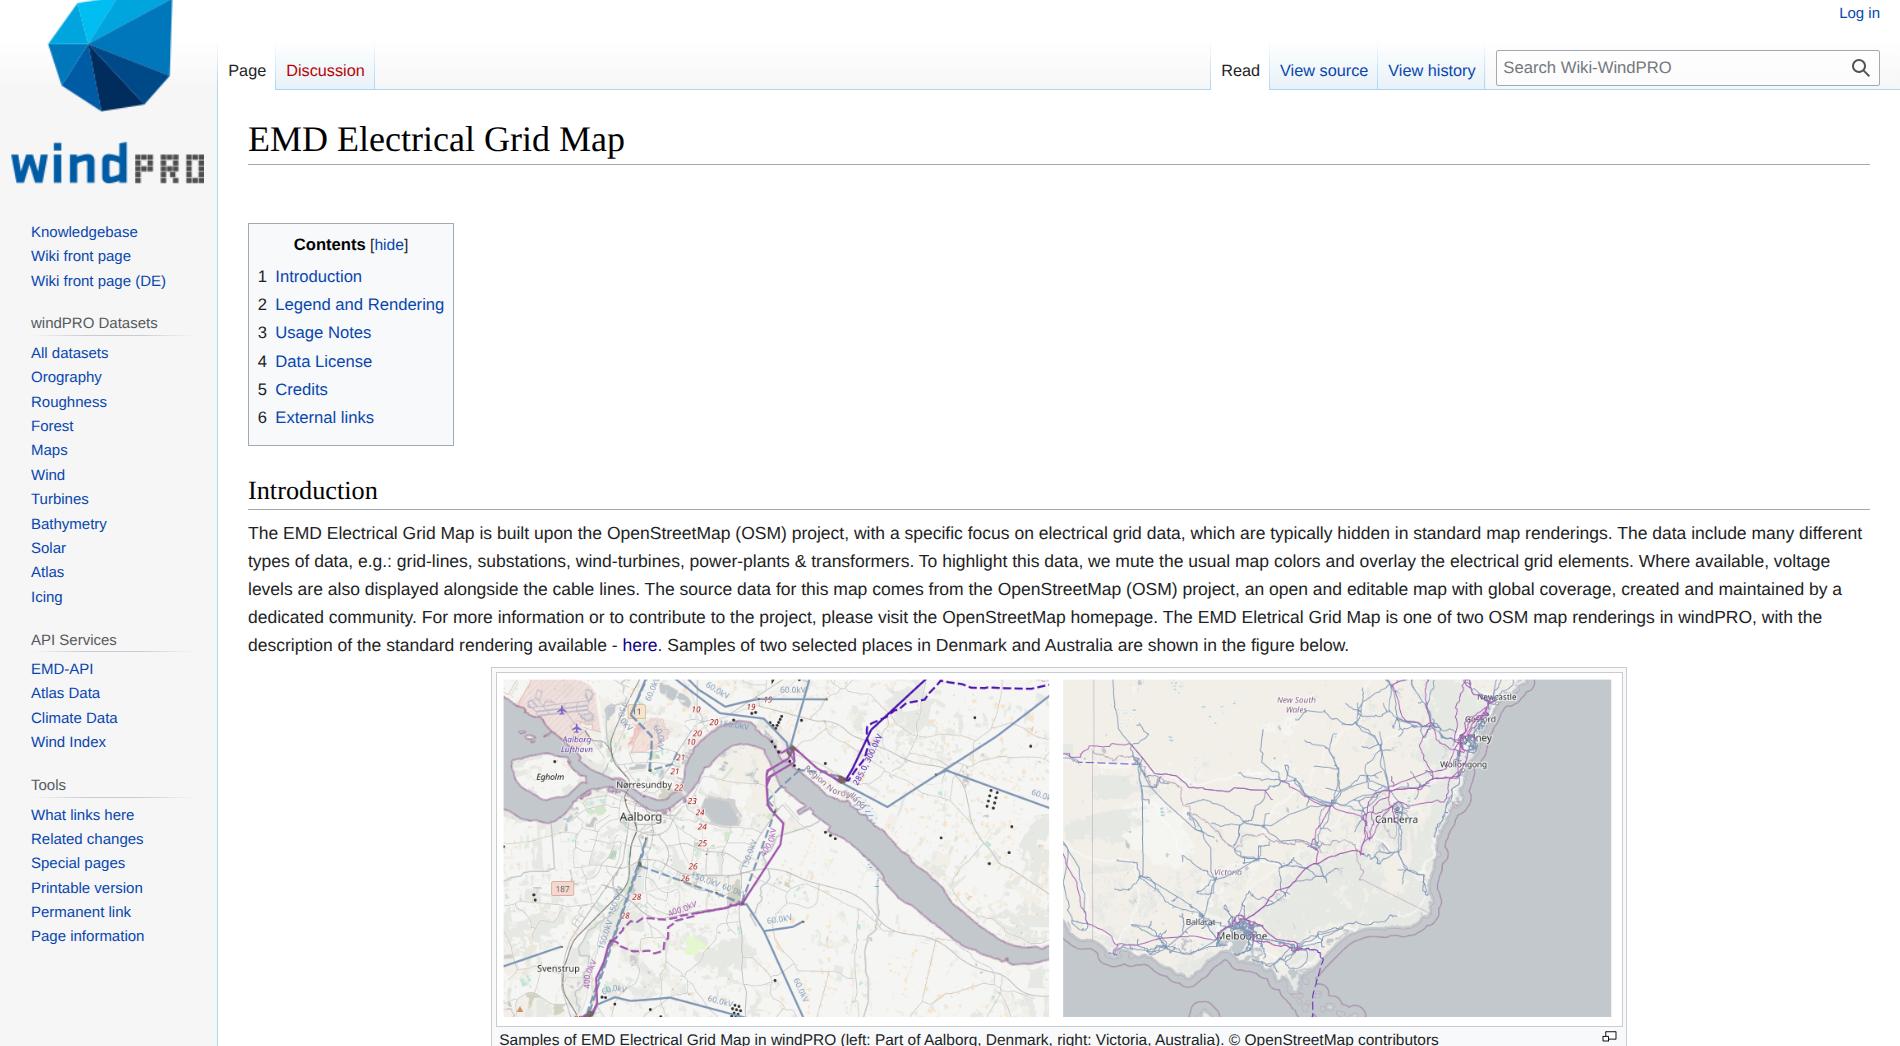Open All datasets link
The height and width of the screenshot is (1046, 1900).
[69, 353]
